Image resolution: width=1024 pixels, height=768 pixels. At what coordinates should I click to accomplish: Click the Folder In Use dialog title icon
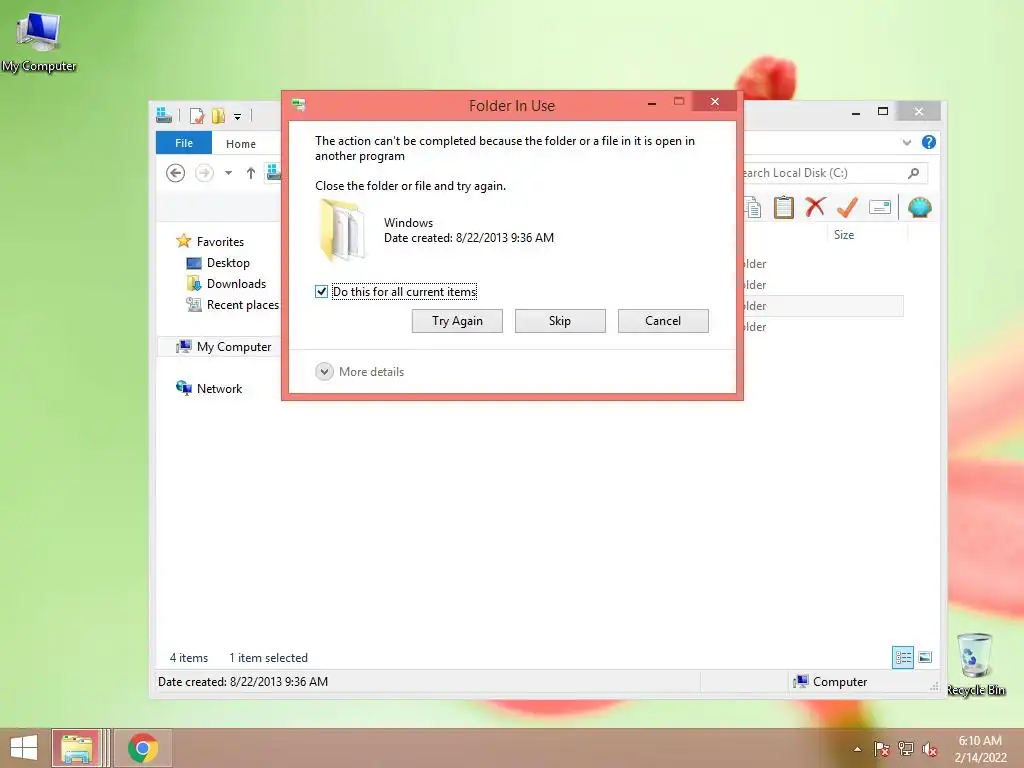coord(298,105)
